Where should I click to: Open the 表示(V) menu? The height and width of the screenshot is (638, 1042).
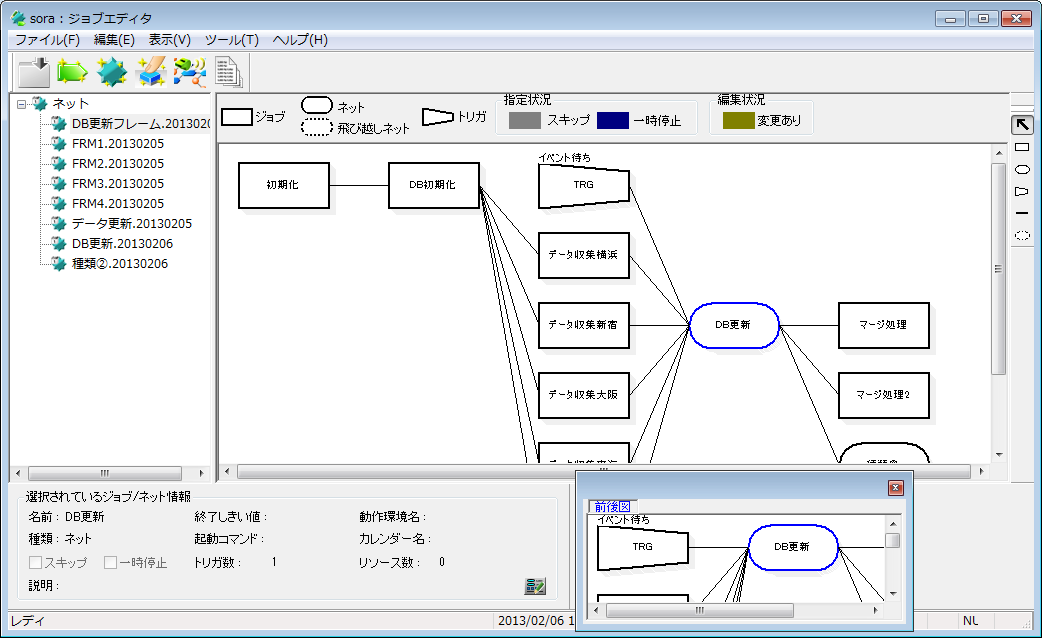coord(169,40)
